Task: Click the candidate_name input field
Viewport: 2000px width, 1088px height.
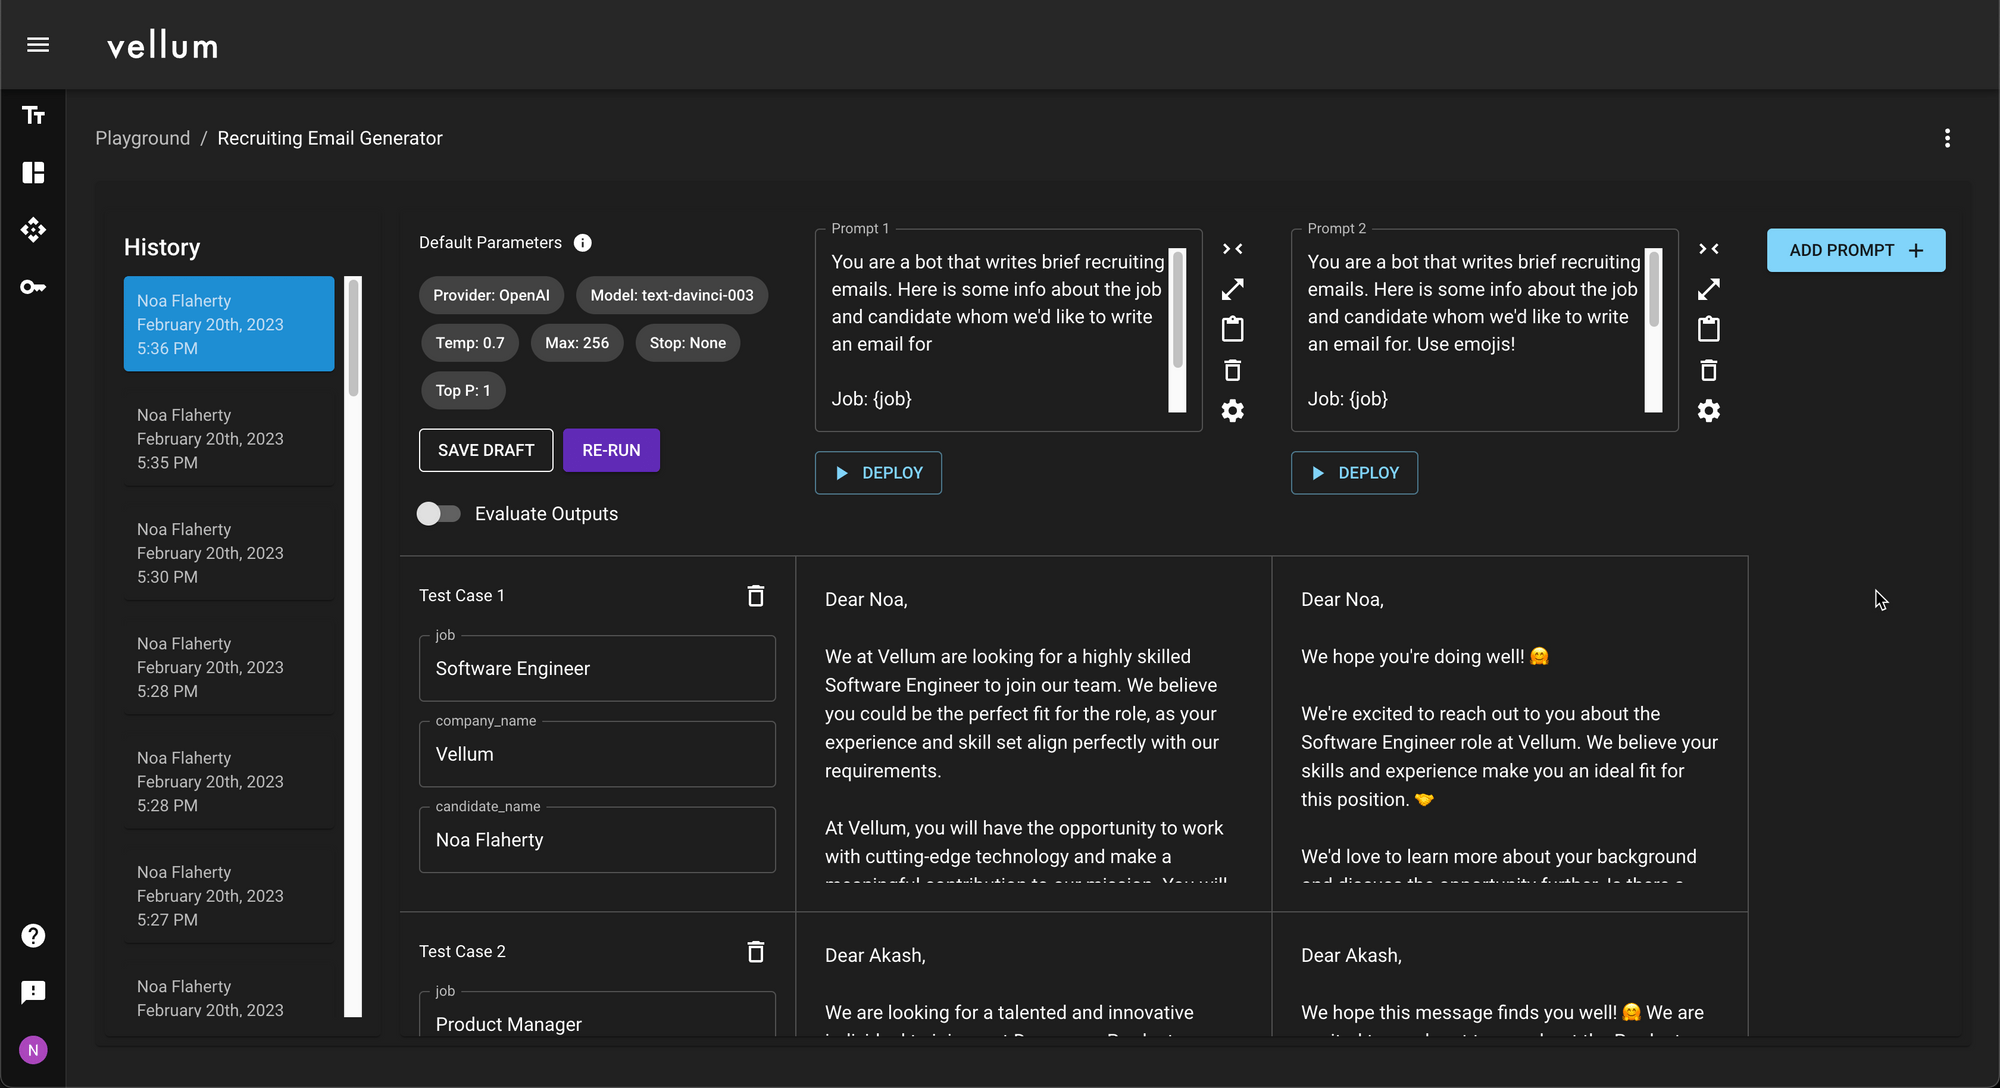Action: click(597, 840)
